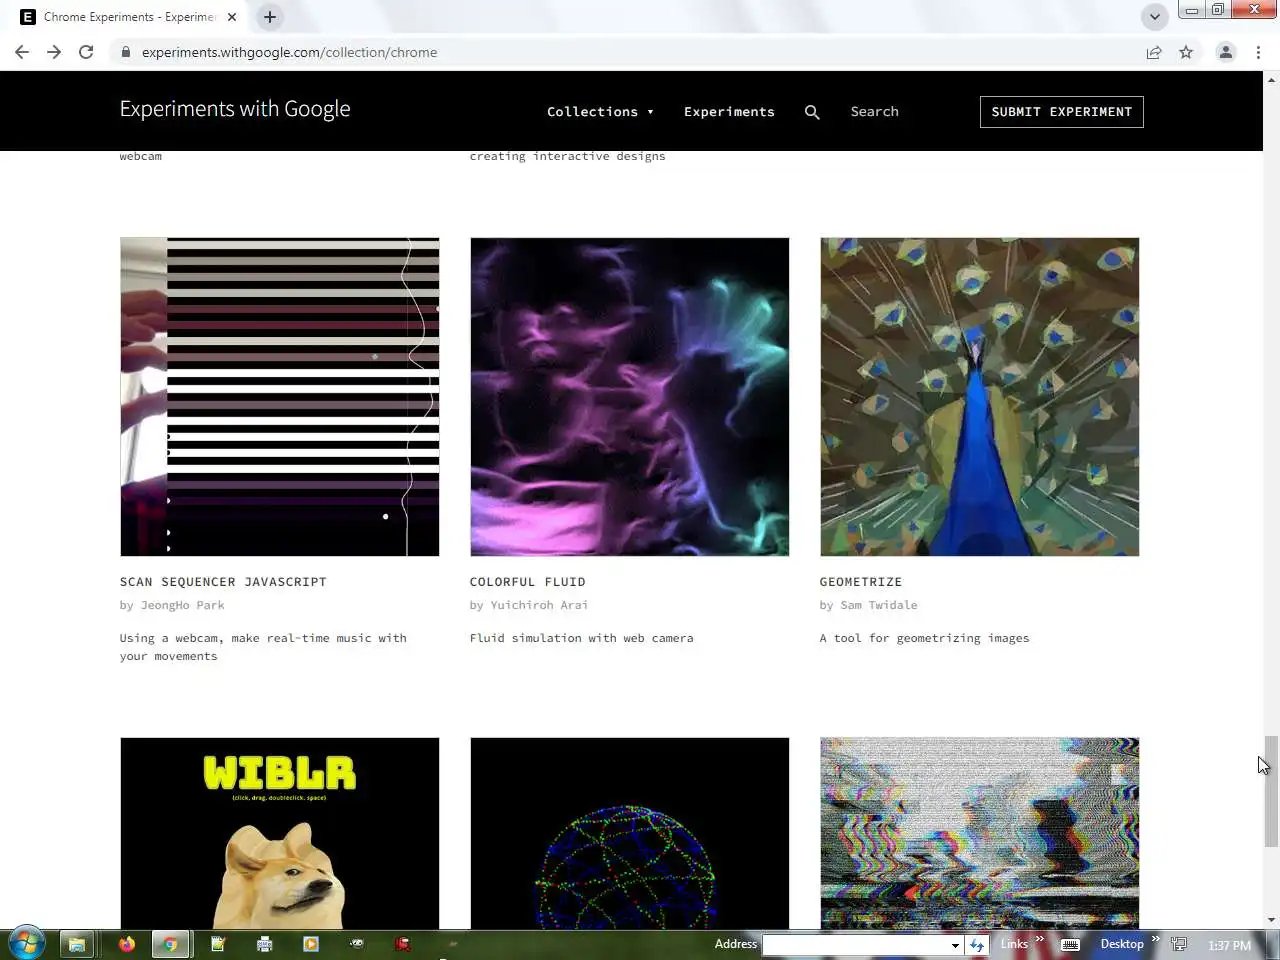The image size is (1280, 960).
Task: Open the dotted sphere experiment thumbnail
Action: (x=630, y=833)
